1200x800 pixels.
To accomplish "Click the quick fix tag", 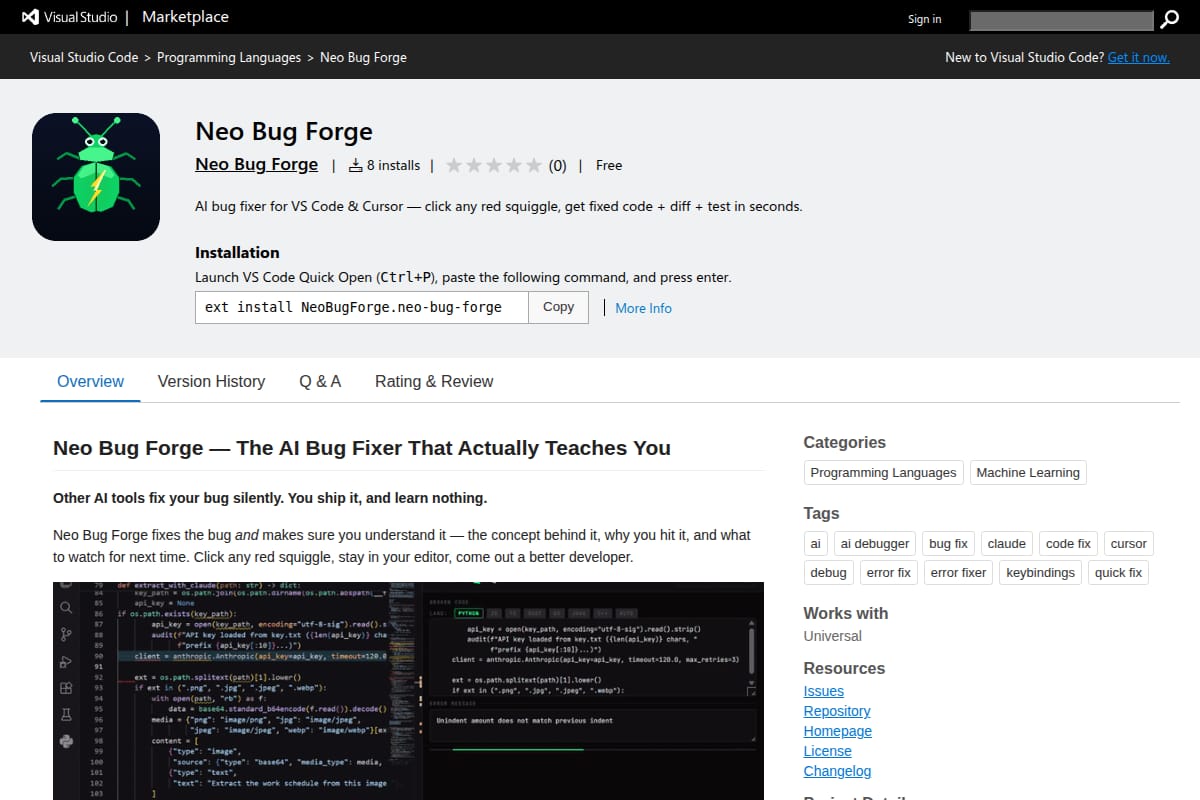I will tap(1118, 572).
